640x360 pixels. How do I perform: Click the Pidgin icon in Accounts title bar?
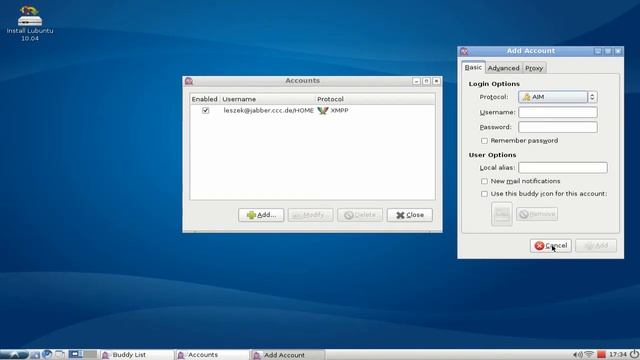click(x=189, y=81)
